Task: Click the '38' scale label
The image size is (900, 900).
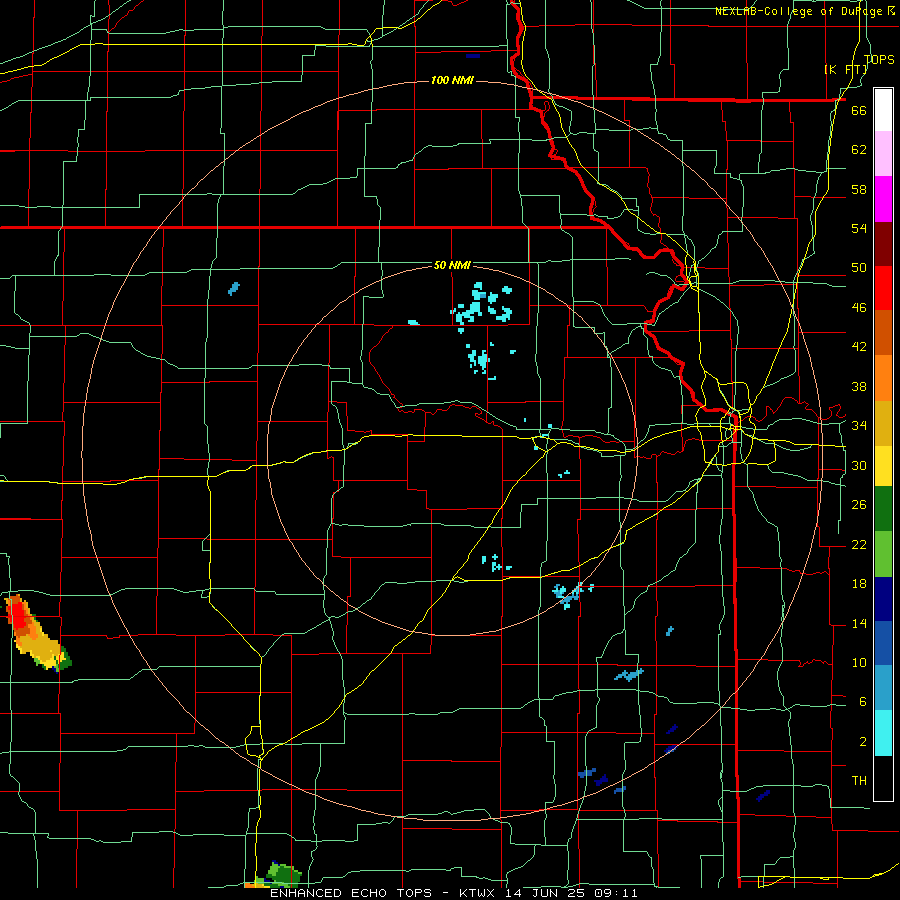Action: point(859,386)
